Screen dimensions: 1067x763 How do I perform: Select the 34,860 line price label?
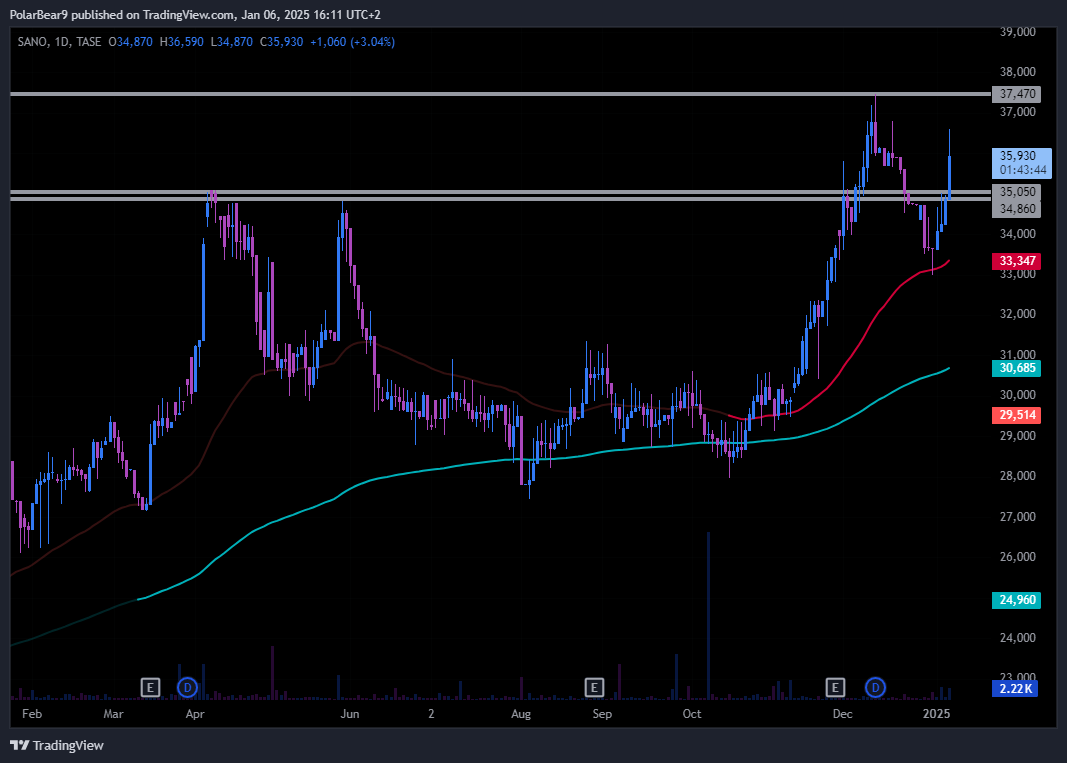click(x=1017, y=209)
